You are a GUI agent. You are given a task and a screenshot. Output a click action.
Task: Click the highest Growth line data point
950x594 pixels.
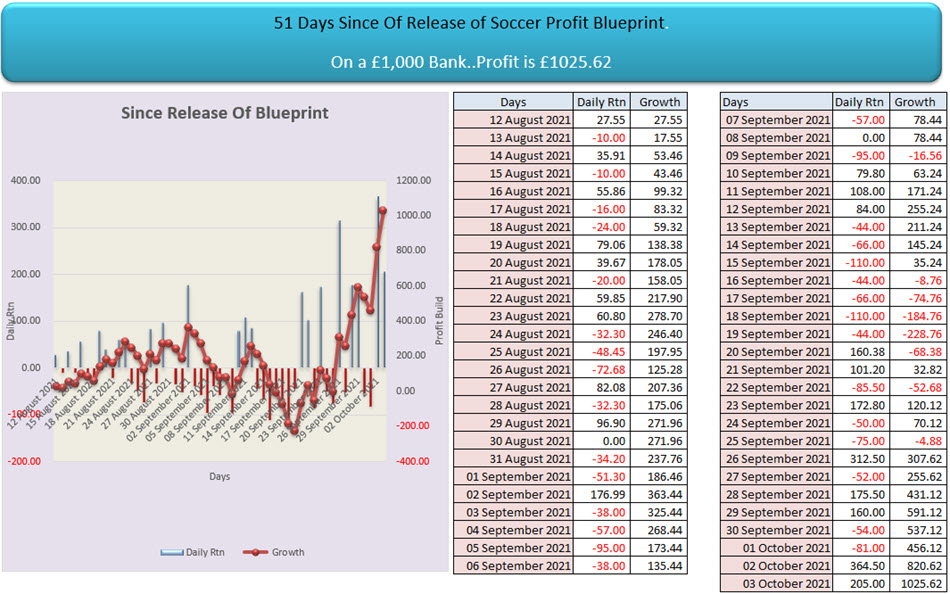383,210
